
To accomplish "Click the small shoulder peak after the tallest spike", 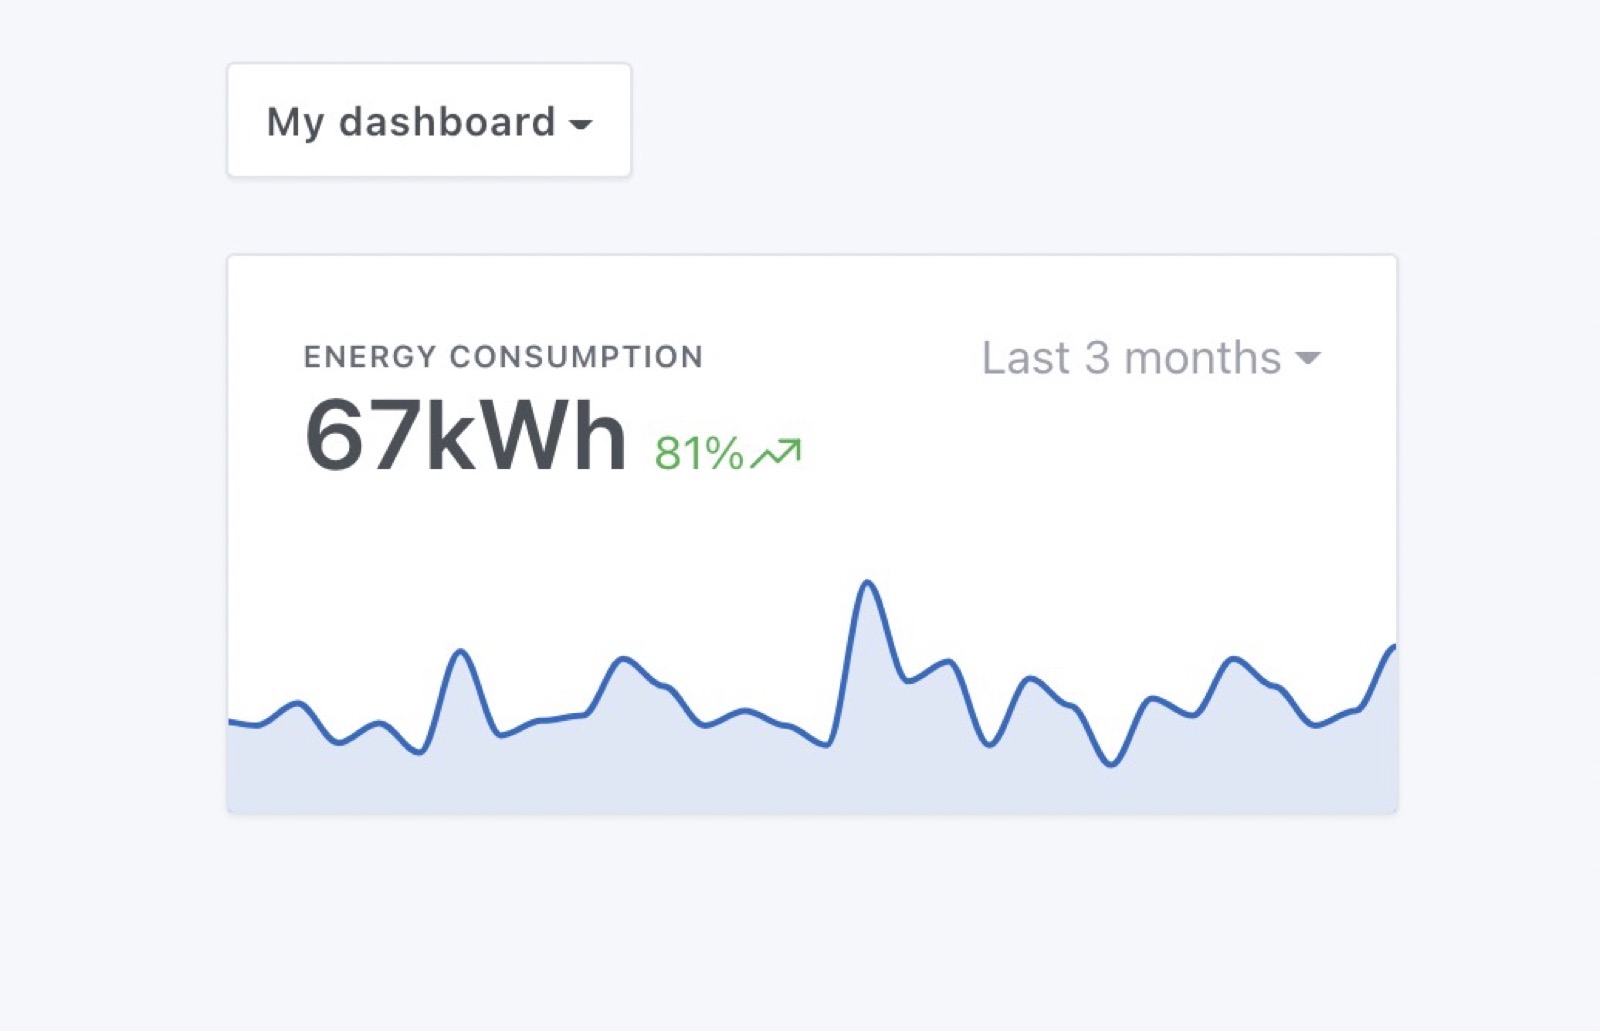I will (x=947, y=661).
